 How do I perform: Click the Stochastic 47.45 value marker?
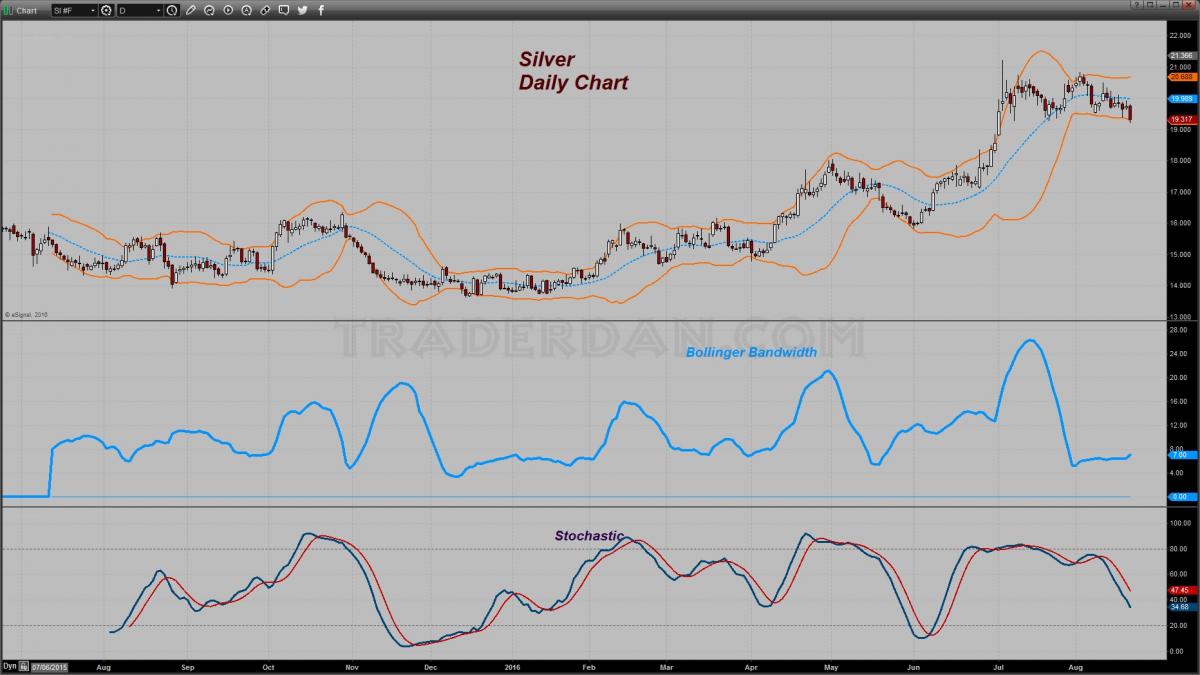[1181, 590]
